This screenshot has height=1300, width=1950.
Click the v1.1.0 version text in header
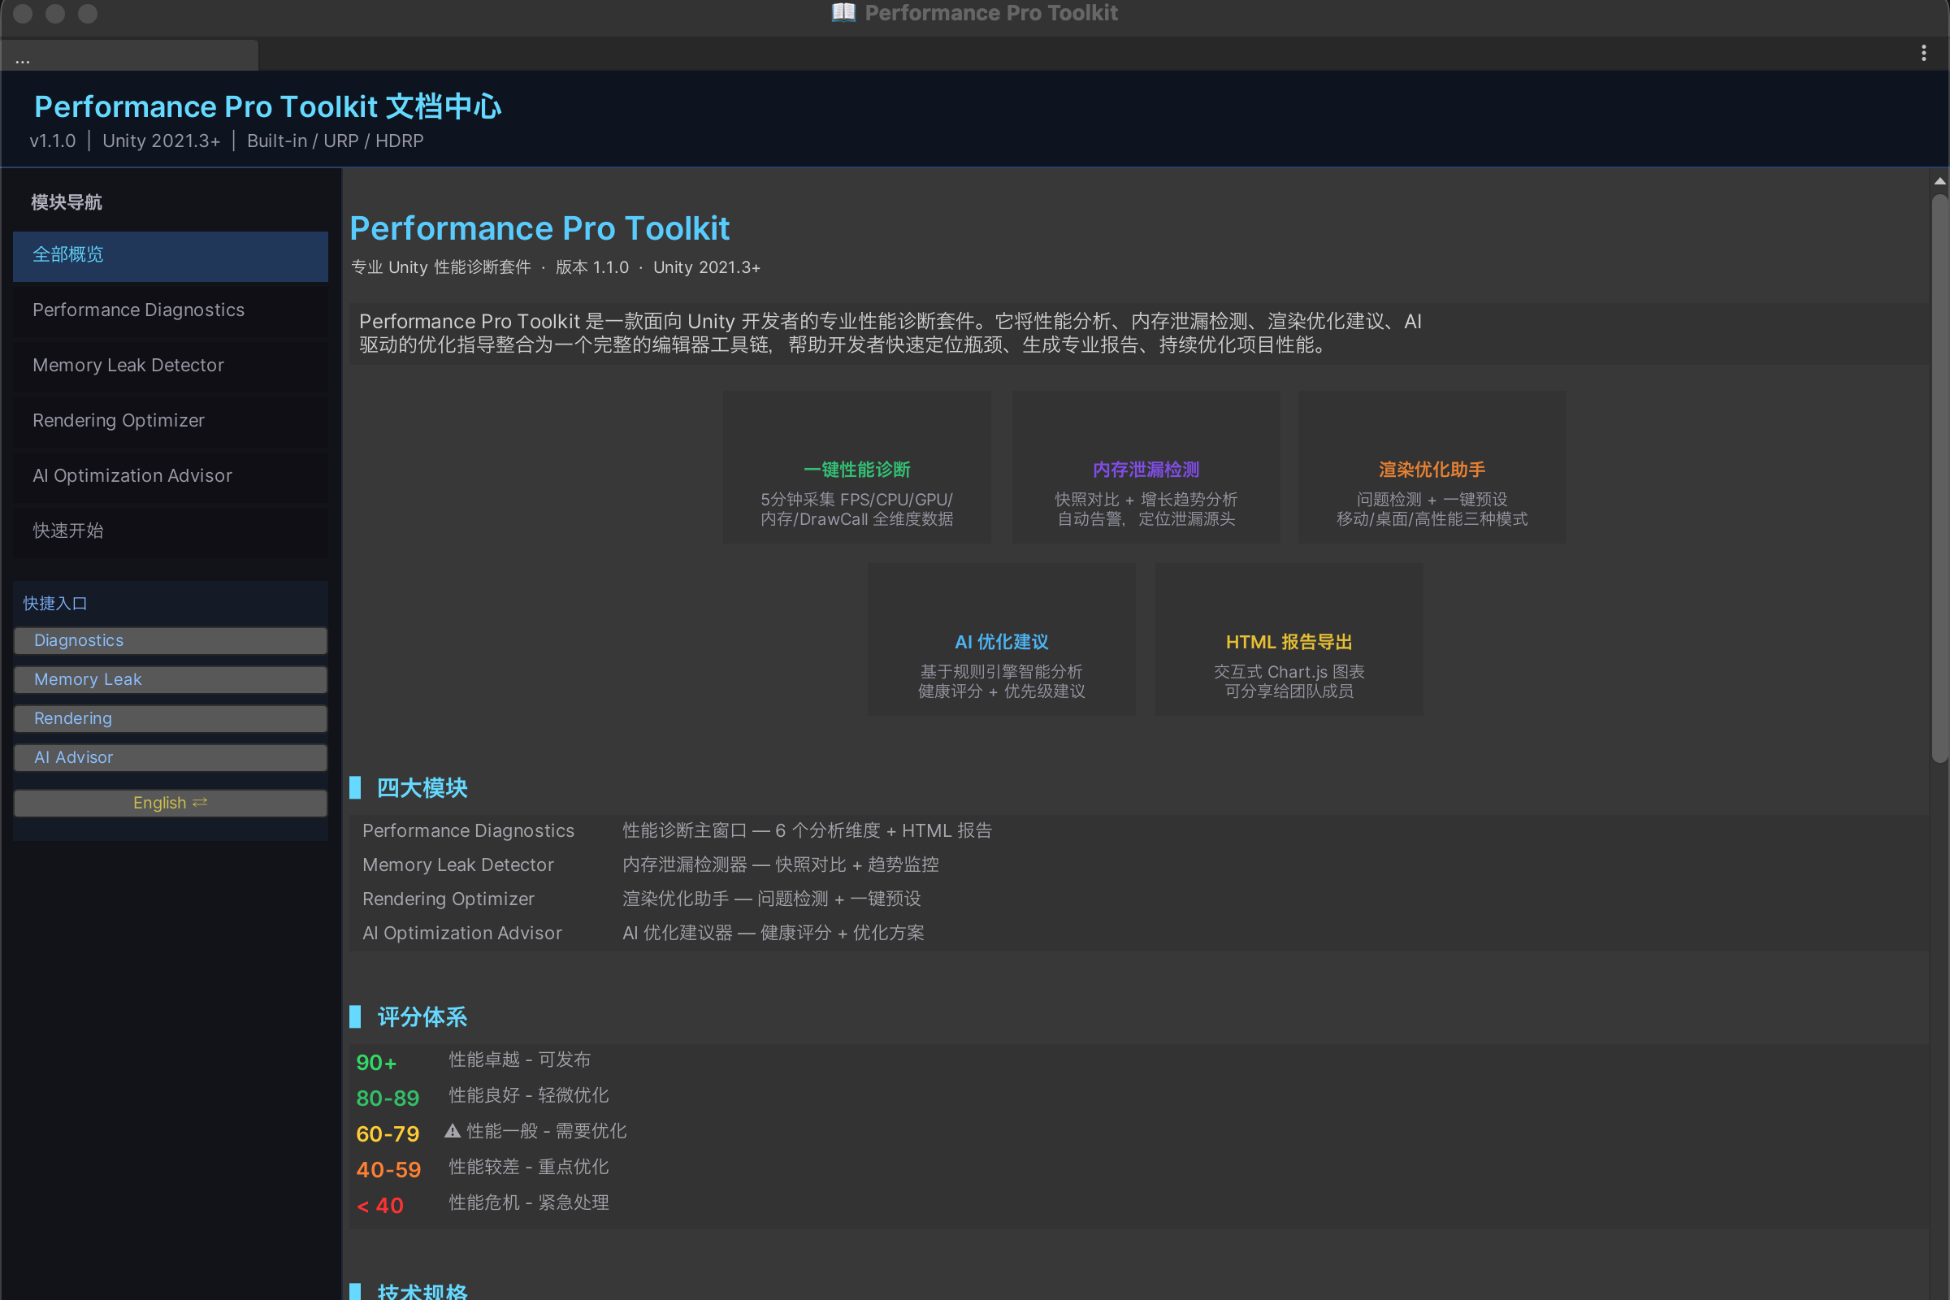(52, 141)
